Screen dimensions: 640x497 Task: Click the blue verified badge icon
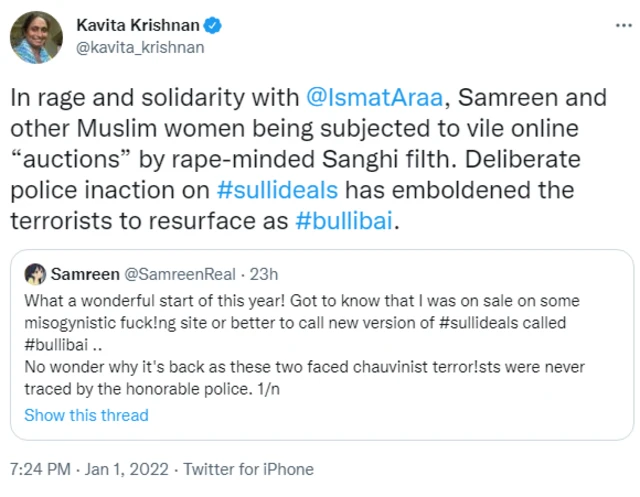[x=211, y=24]
